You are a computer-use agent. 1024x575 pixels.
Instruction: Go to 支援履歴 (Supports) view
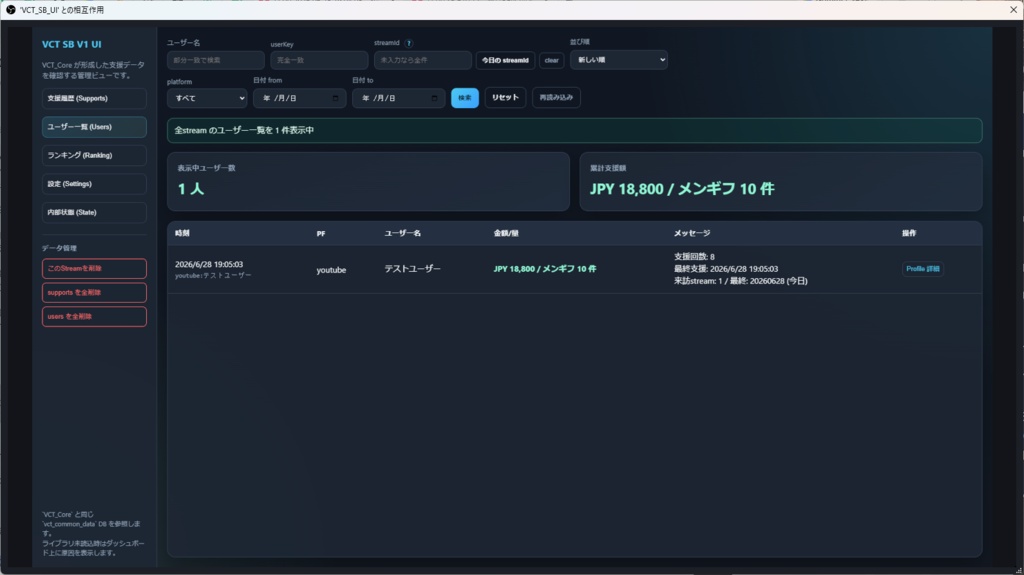(x=94, y=98)
